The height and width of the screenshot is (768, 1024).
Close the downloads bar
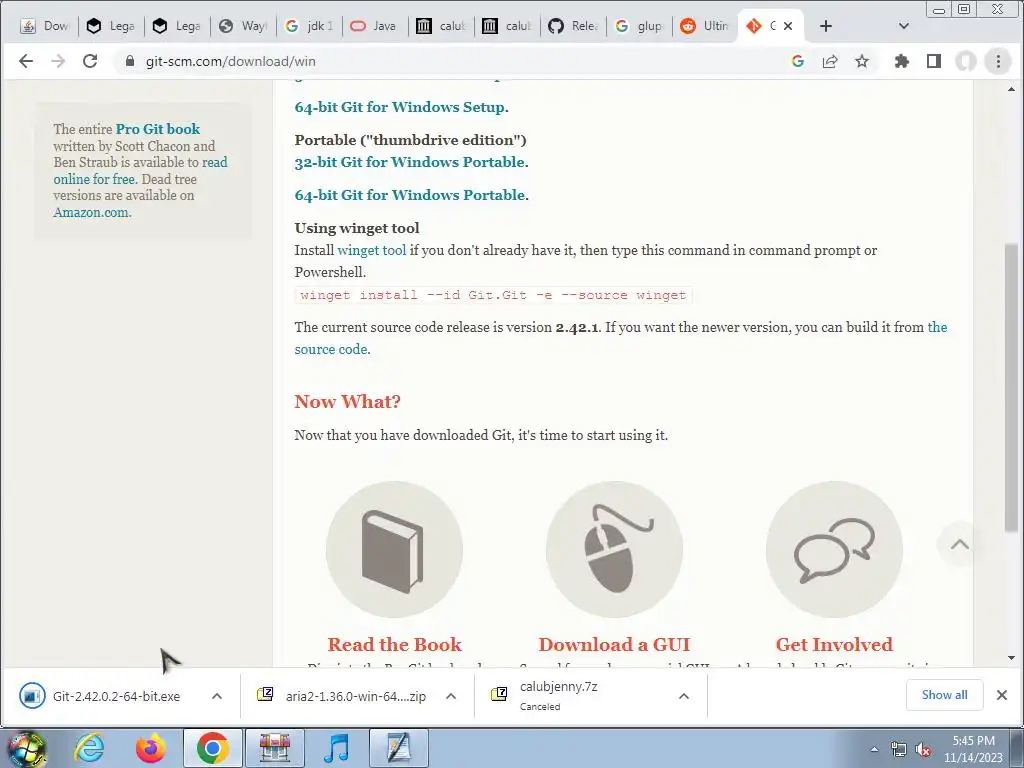point(1002,695)
